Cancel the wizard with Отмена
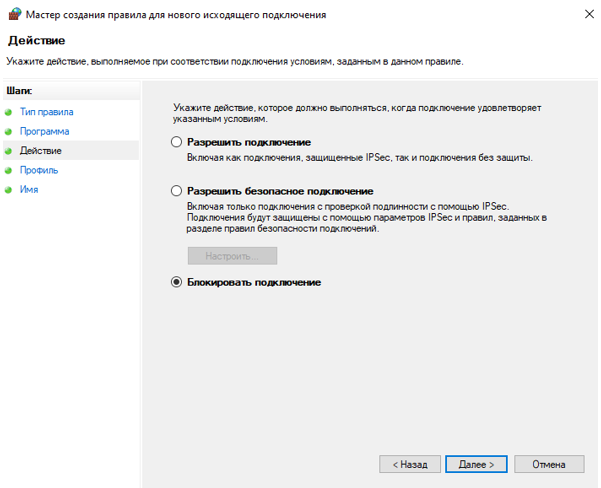Screen dimensions: 601x488 (x=549, y=465)
